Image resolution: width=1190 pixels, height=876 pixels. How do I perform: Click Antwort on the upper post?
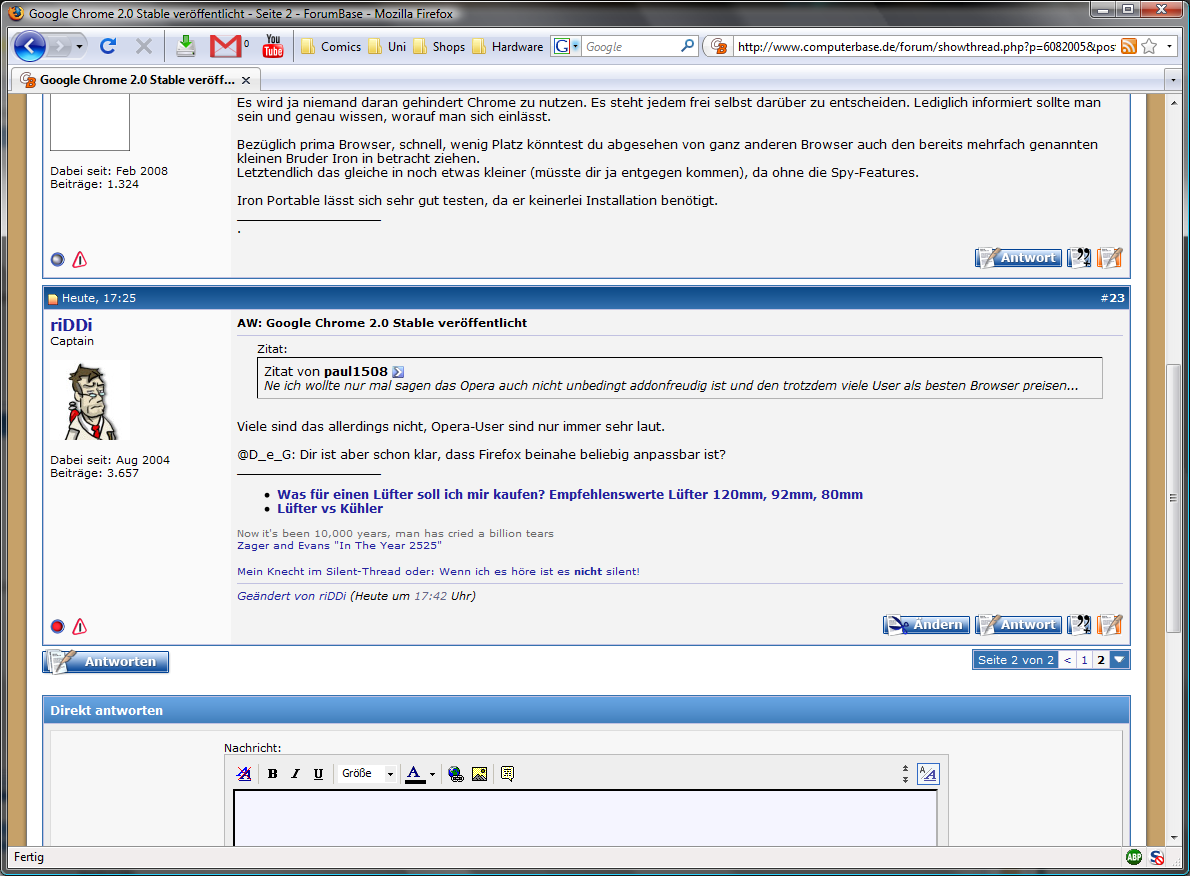pos(1018,258)
